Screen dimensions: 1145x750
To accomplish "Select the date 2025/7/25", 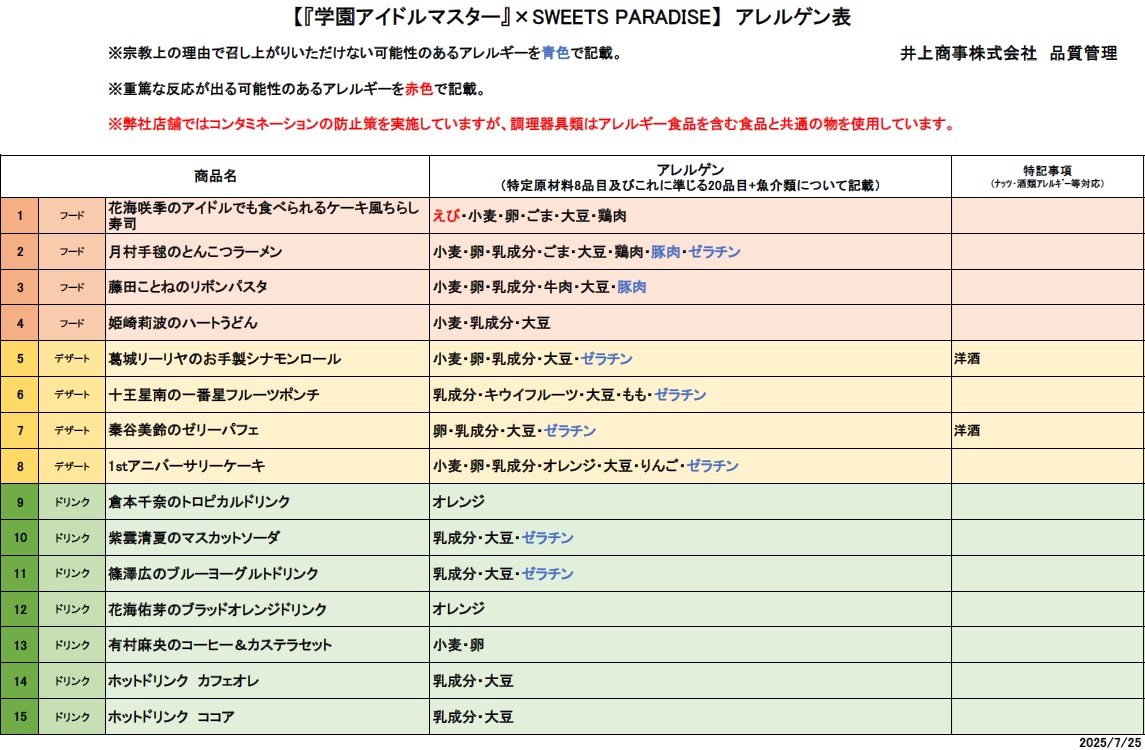I will (1110, 742).
